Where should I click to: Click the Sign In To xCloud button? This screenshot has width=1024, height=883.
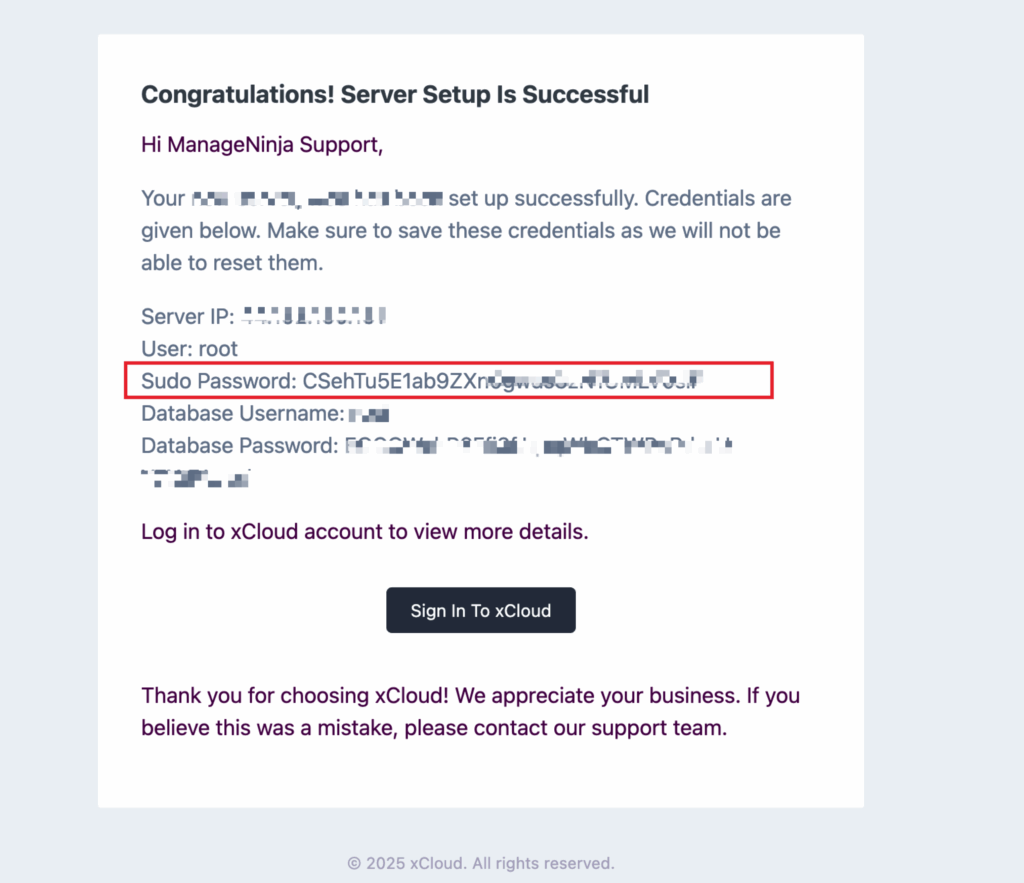(x=481, y=610)
